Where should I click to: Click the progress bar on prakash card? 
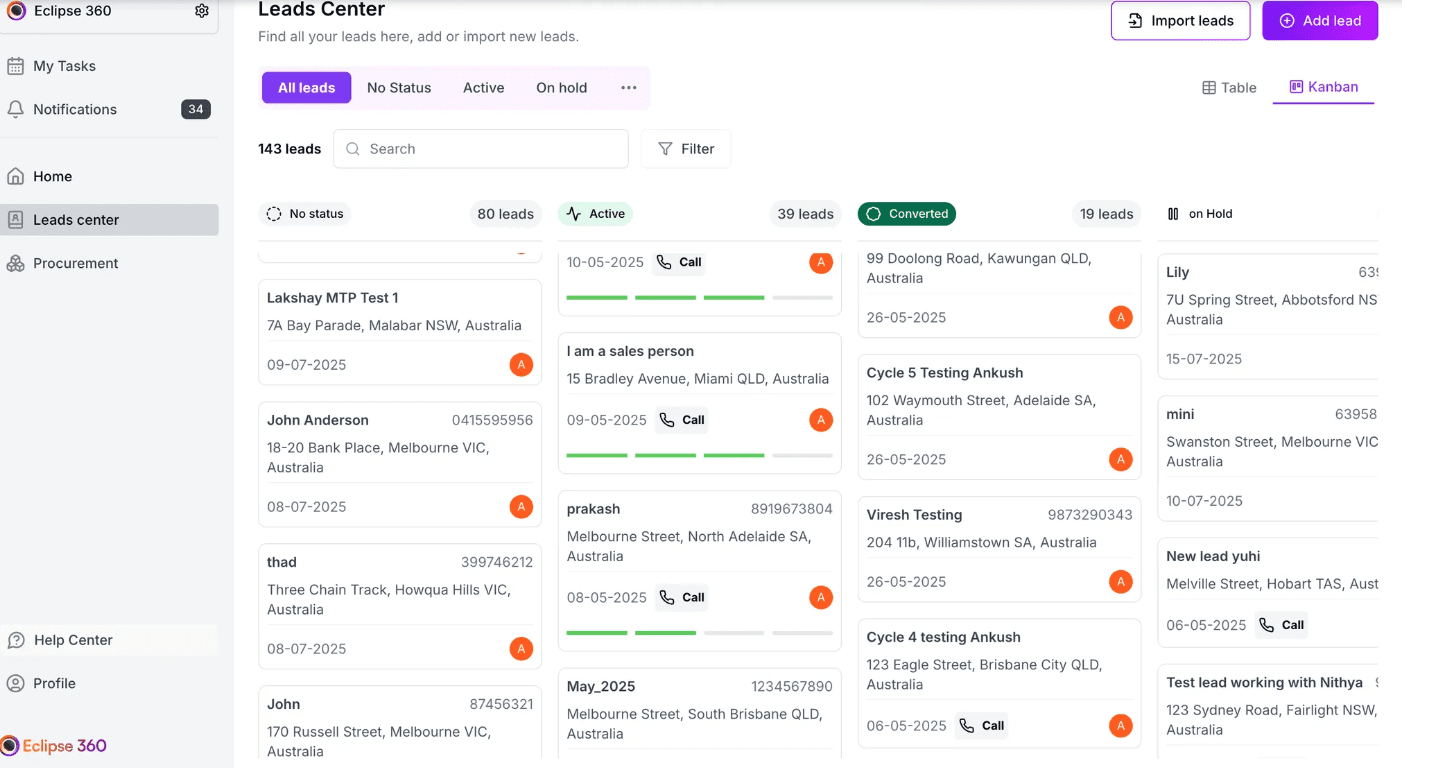pos(699,632)
